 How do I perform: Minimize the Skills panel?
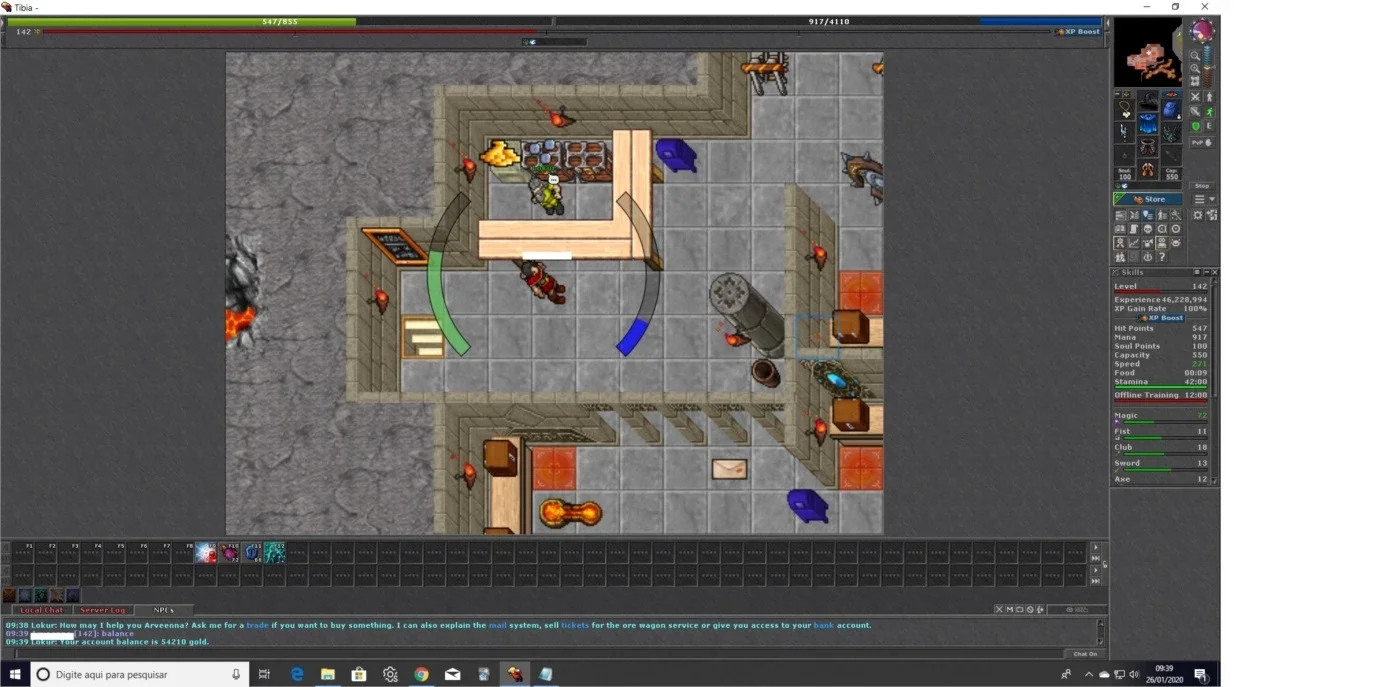coord(1206,272)
